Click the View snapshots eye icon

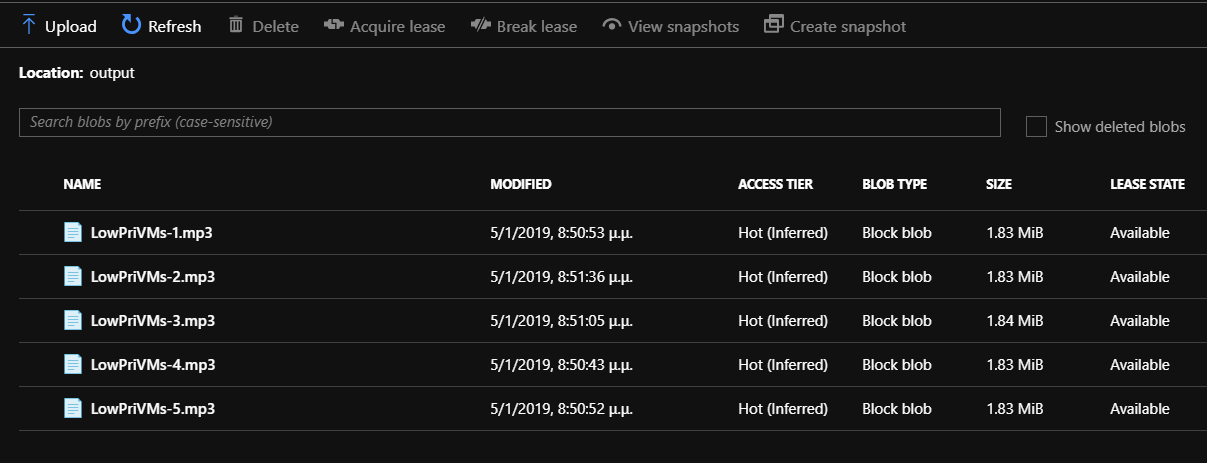click(612, 26)
